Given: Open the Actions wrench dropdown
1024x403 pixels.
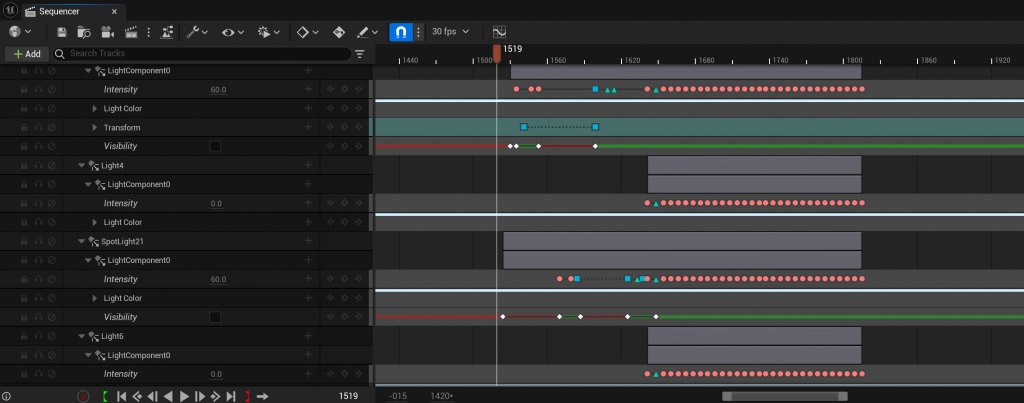Looking at the screenshot, I should (x=197, y=31).
